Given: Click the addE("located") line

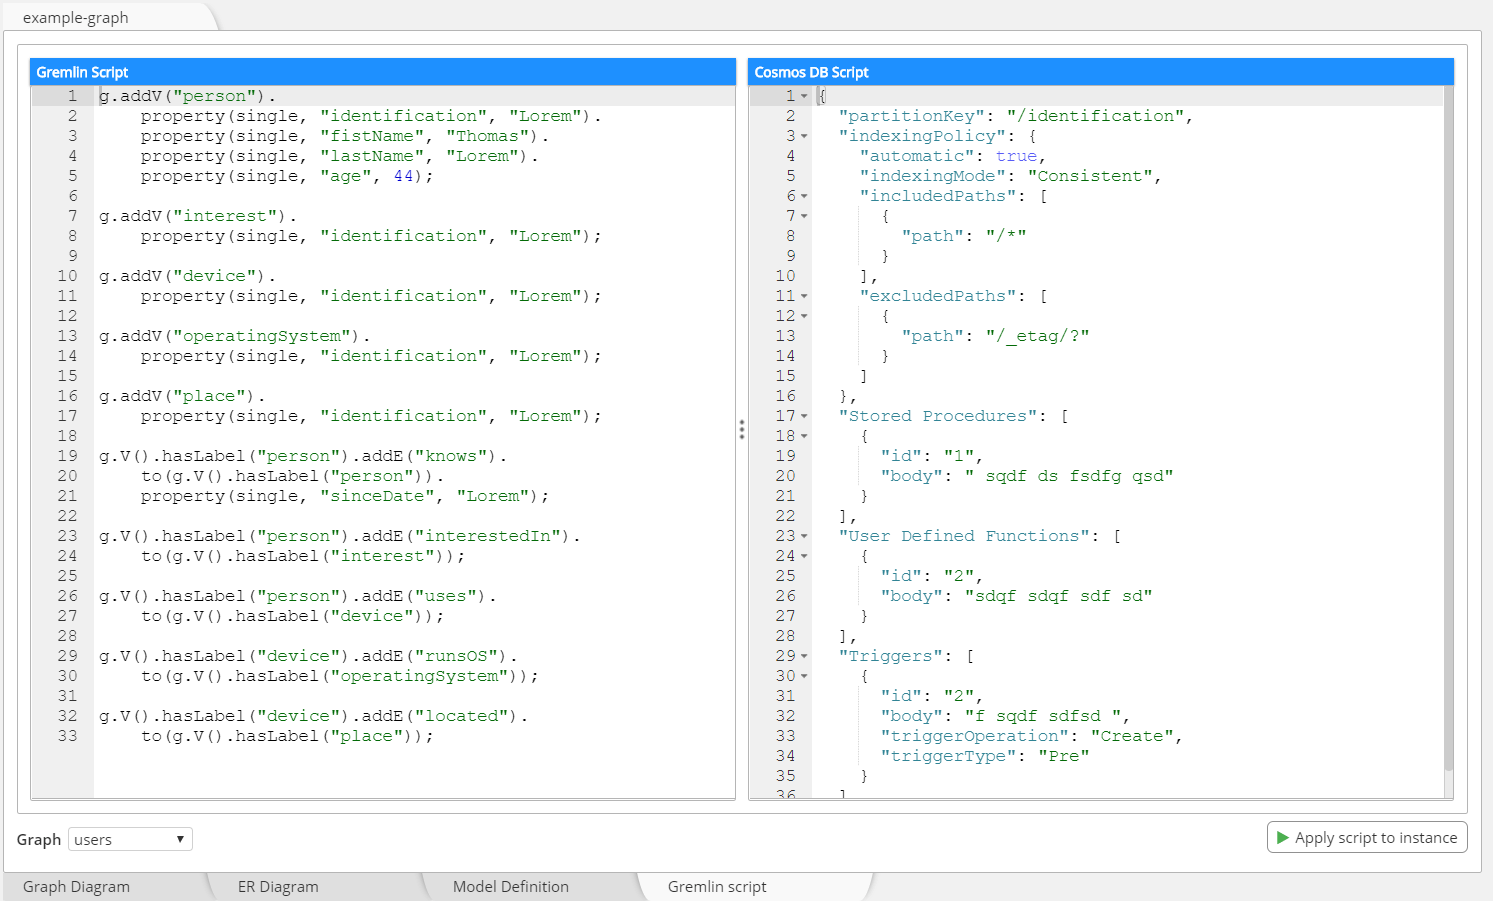Looking at the screenshot, I should [x=313, y=716].
